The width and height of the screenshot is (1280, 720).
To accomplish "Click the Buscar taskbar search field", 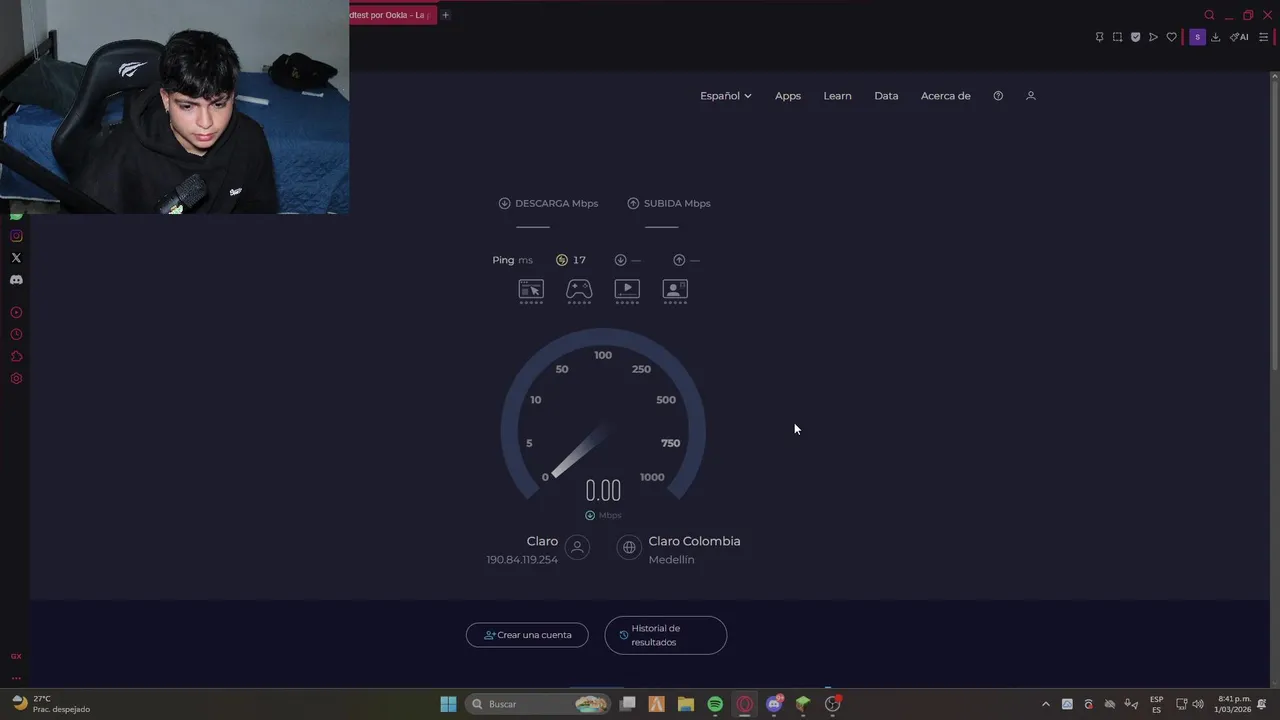I will point(539,704).
